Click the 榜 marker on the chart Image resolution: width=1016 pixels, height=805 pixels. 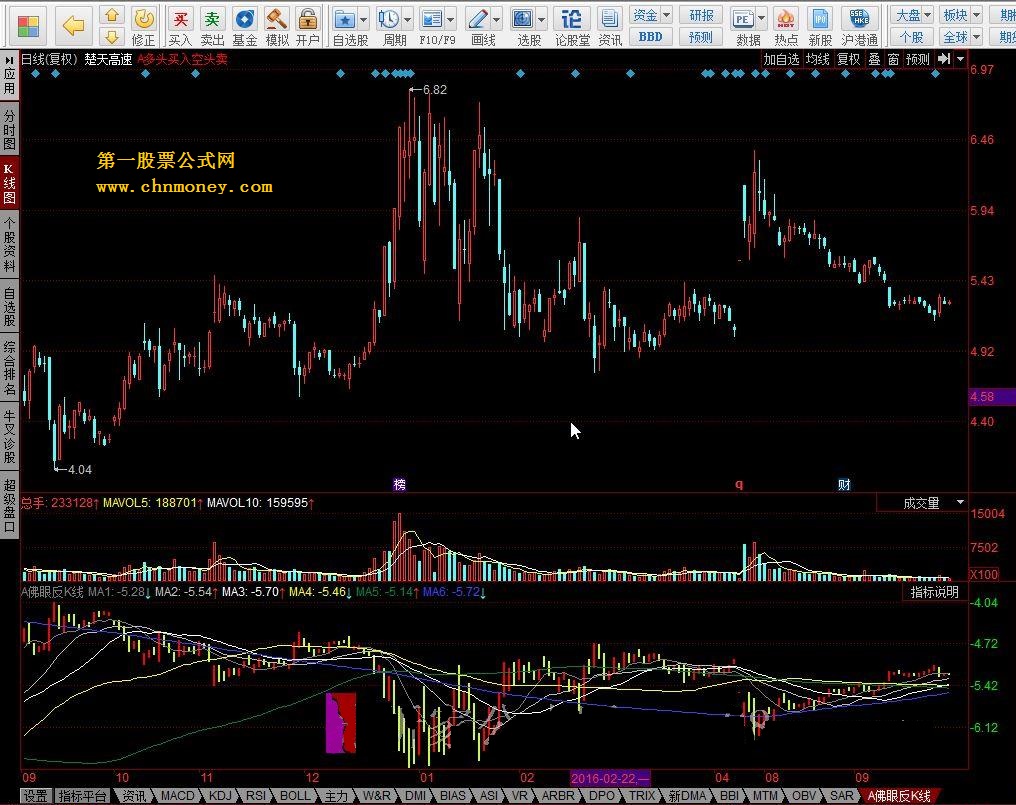point(400,484)
